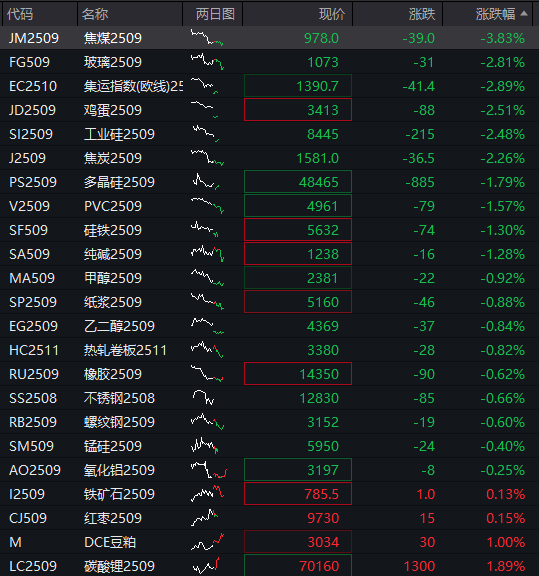Select code CJ509
The width and height of the screenshot is (539, 576).
(x=28, y=518)
